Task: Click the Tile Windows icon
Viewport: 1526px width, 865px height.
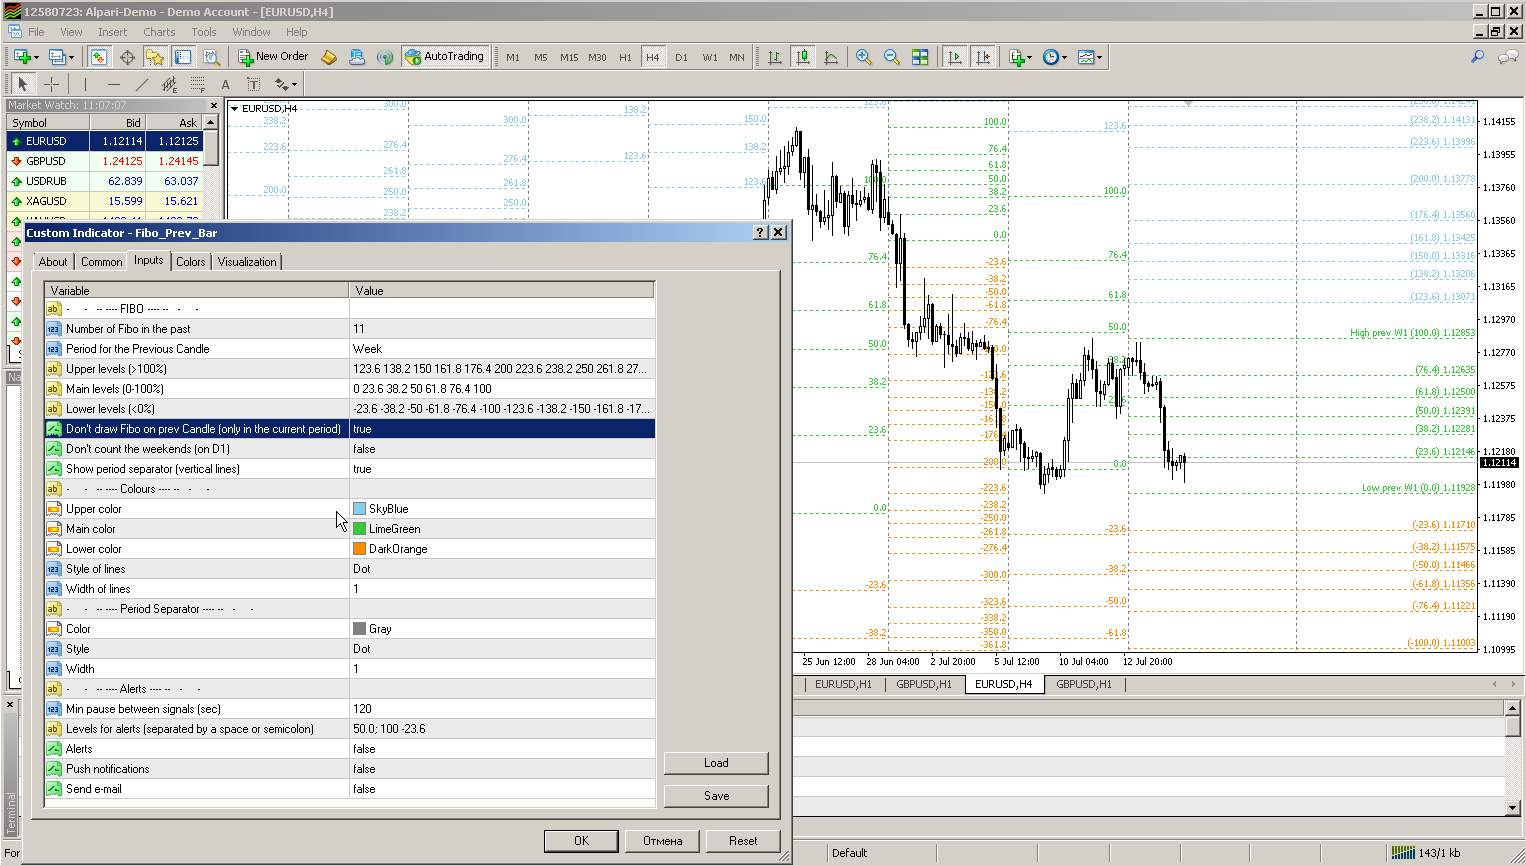Action: 920,57
